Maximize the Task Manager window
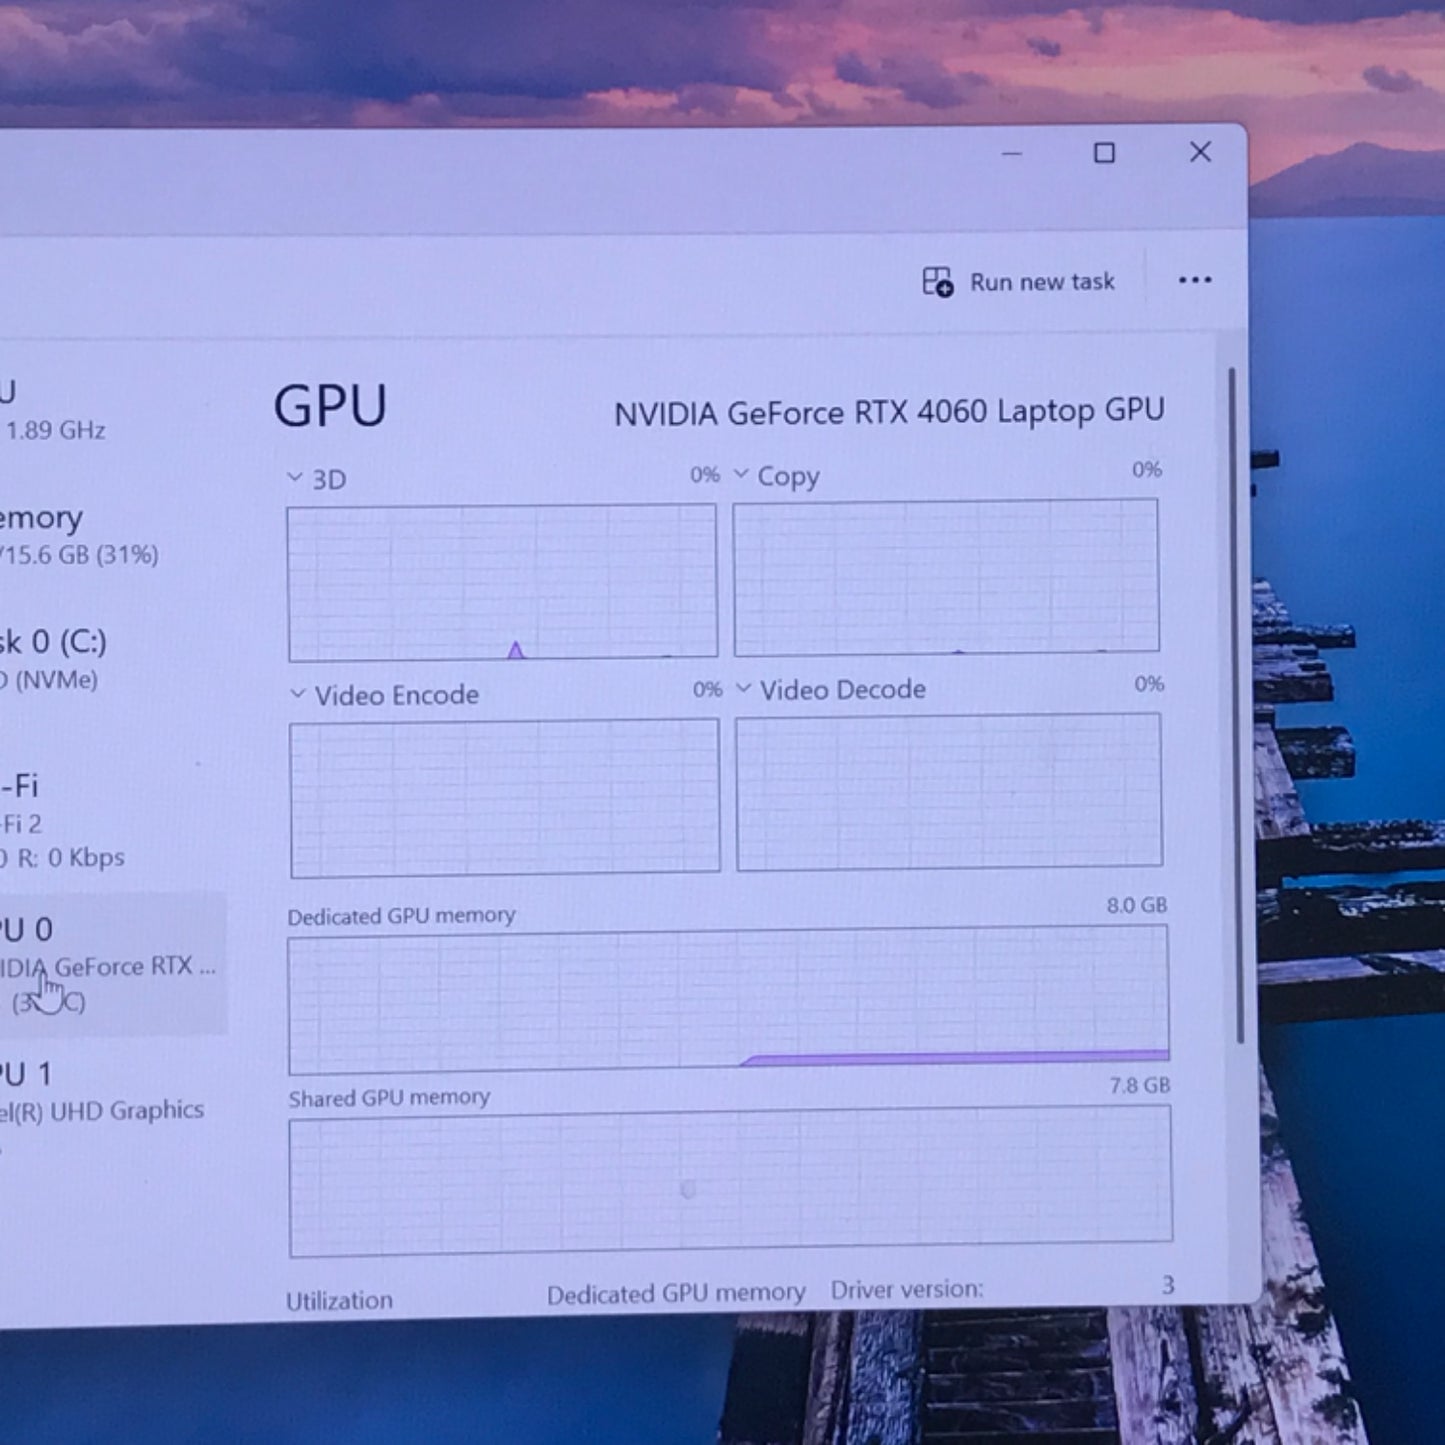 coord(1104,153)
